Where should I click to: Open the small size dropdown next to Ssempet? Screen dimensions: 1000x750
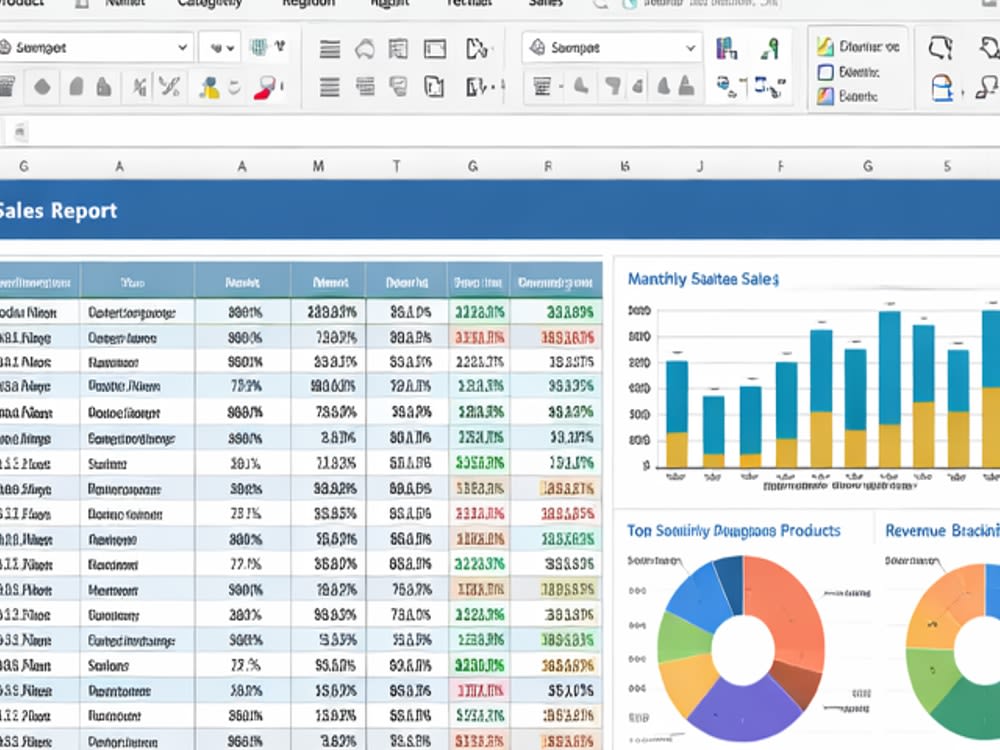(220, 47)
